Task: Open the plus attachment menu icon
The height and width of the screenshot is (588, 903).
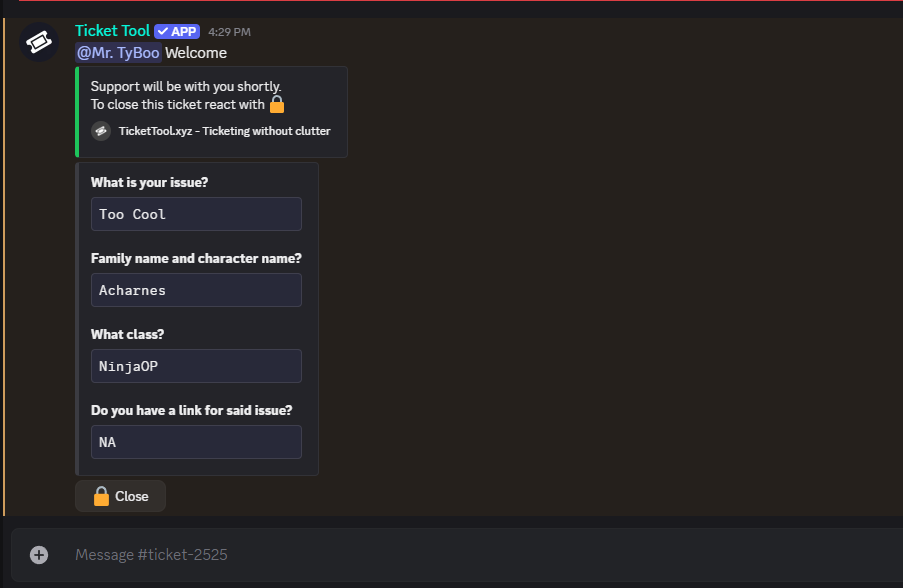Action: pyautogui.click(x=39, y=554)
